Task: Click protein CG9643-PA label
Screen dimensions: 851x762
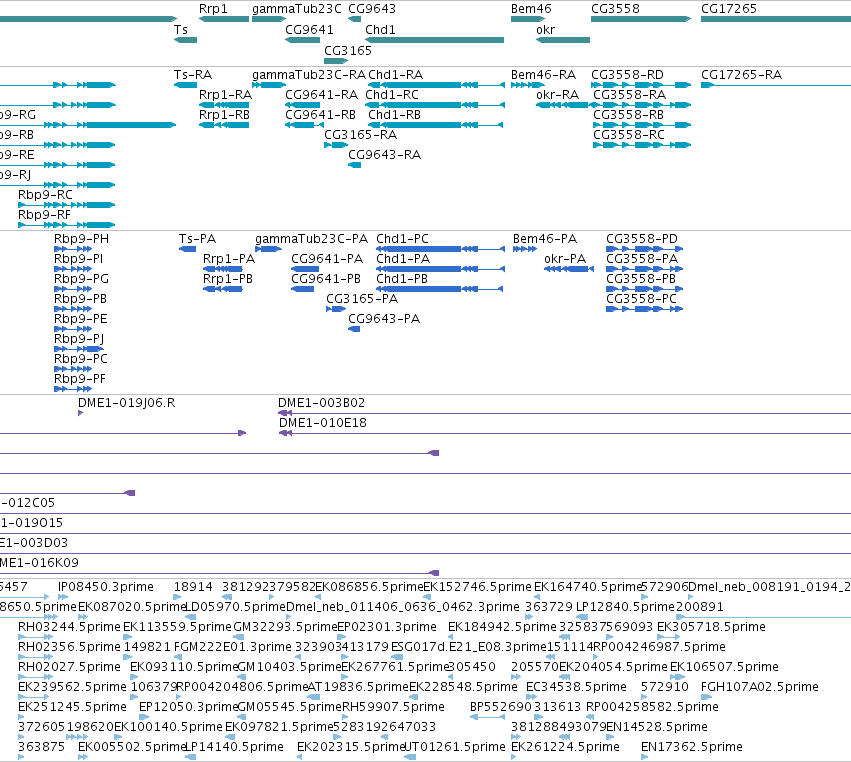Action: tap(384, 319)
